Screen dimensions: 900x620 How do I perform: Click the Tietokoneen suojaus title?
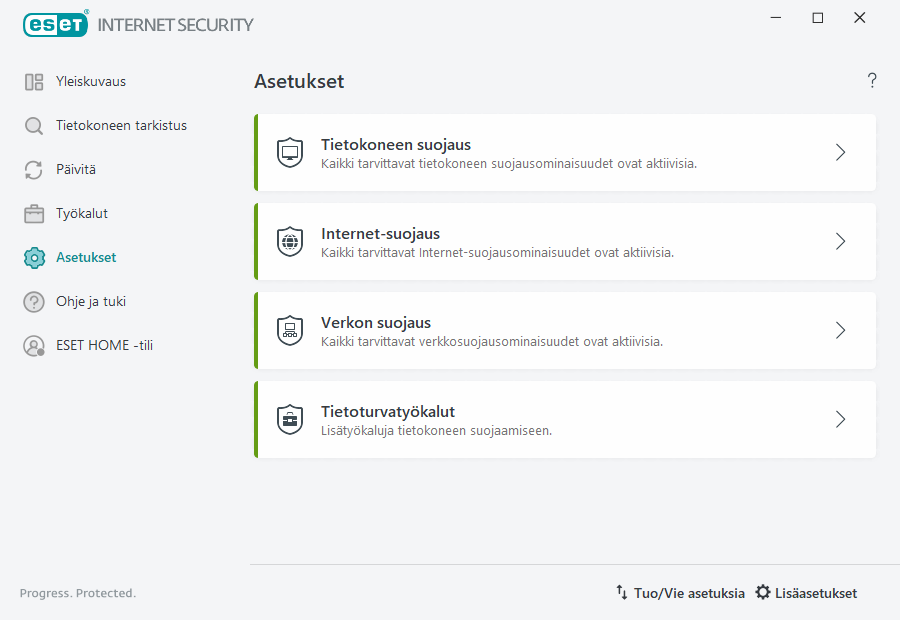(396, 145)
